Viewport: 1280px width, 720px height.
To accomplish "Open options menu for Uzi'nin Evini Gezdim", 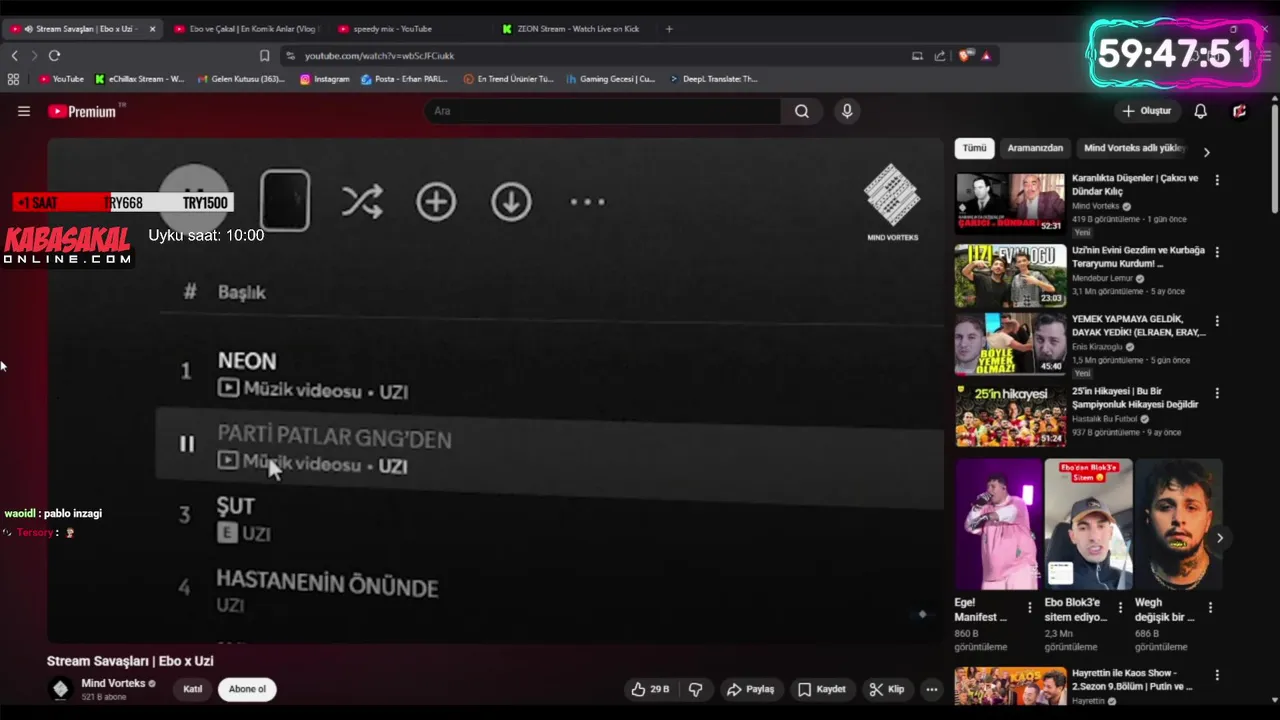I will pos(1217,253).
